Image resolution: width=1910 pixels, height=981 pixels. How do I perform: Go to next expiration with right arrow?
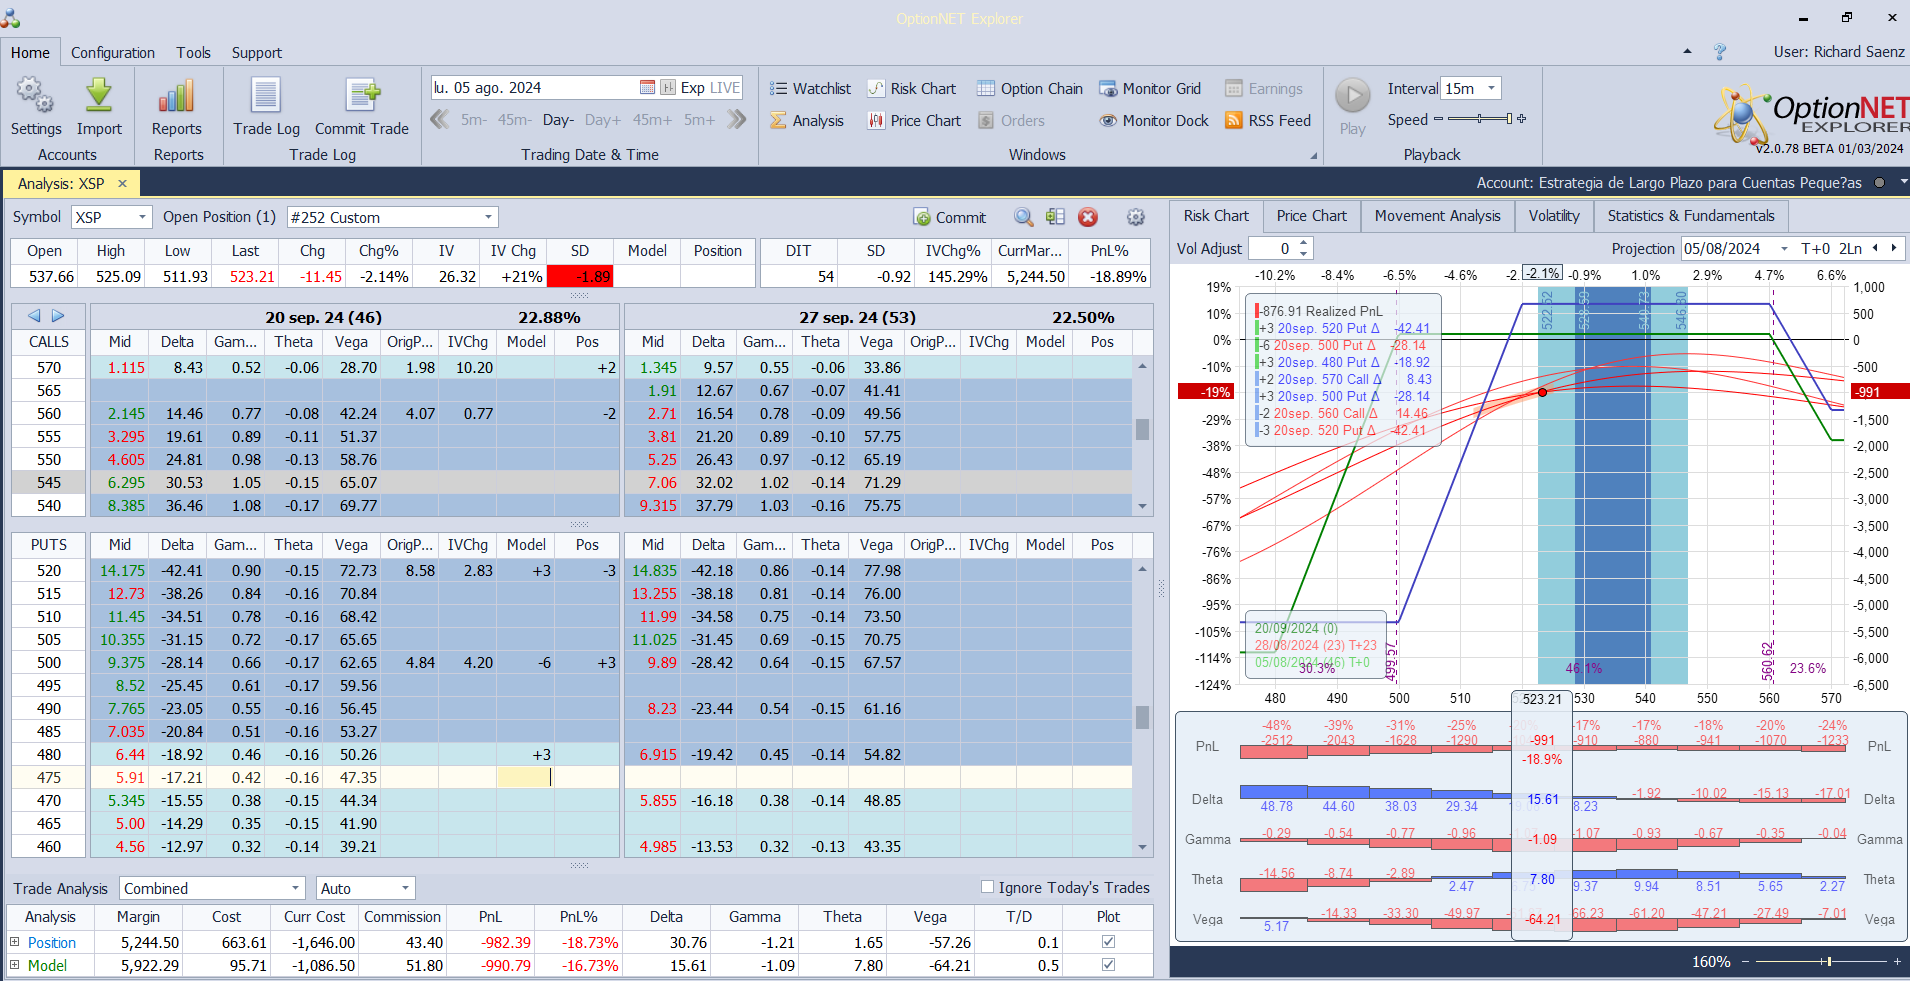click(58, 316)
